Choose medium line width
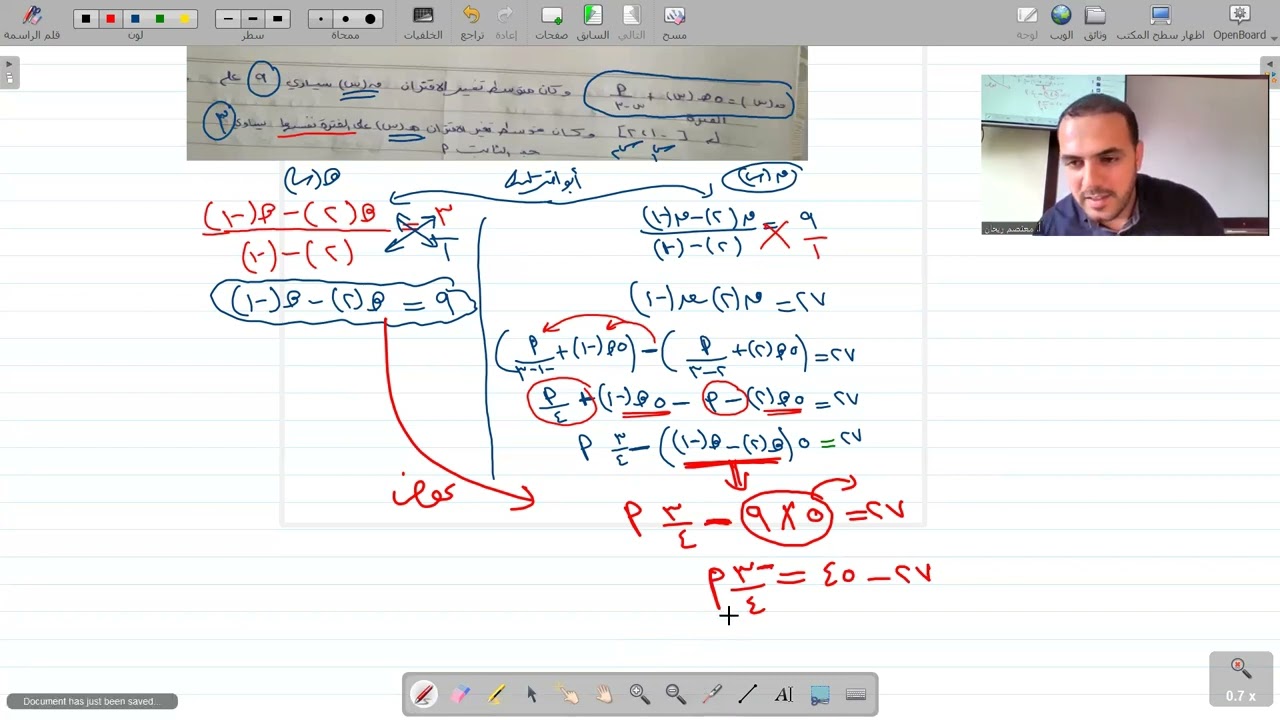This screenshot has width=1280, height=720. (253, 19)
